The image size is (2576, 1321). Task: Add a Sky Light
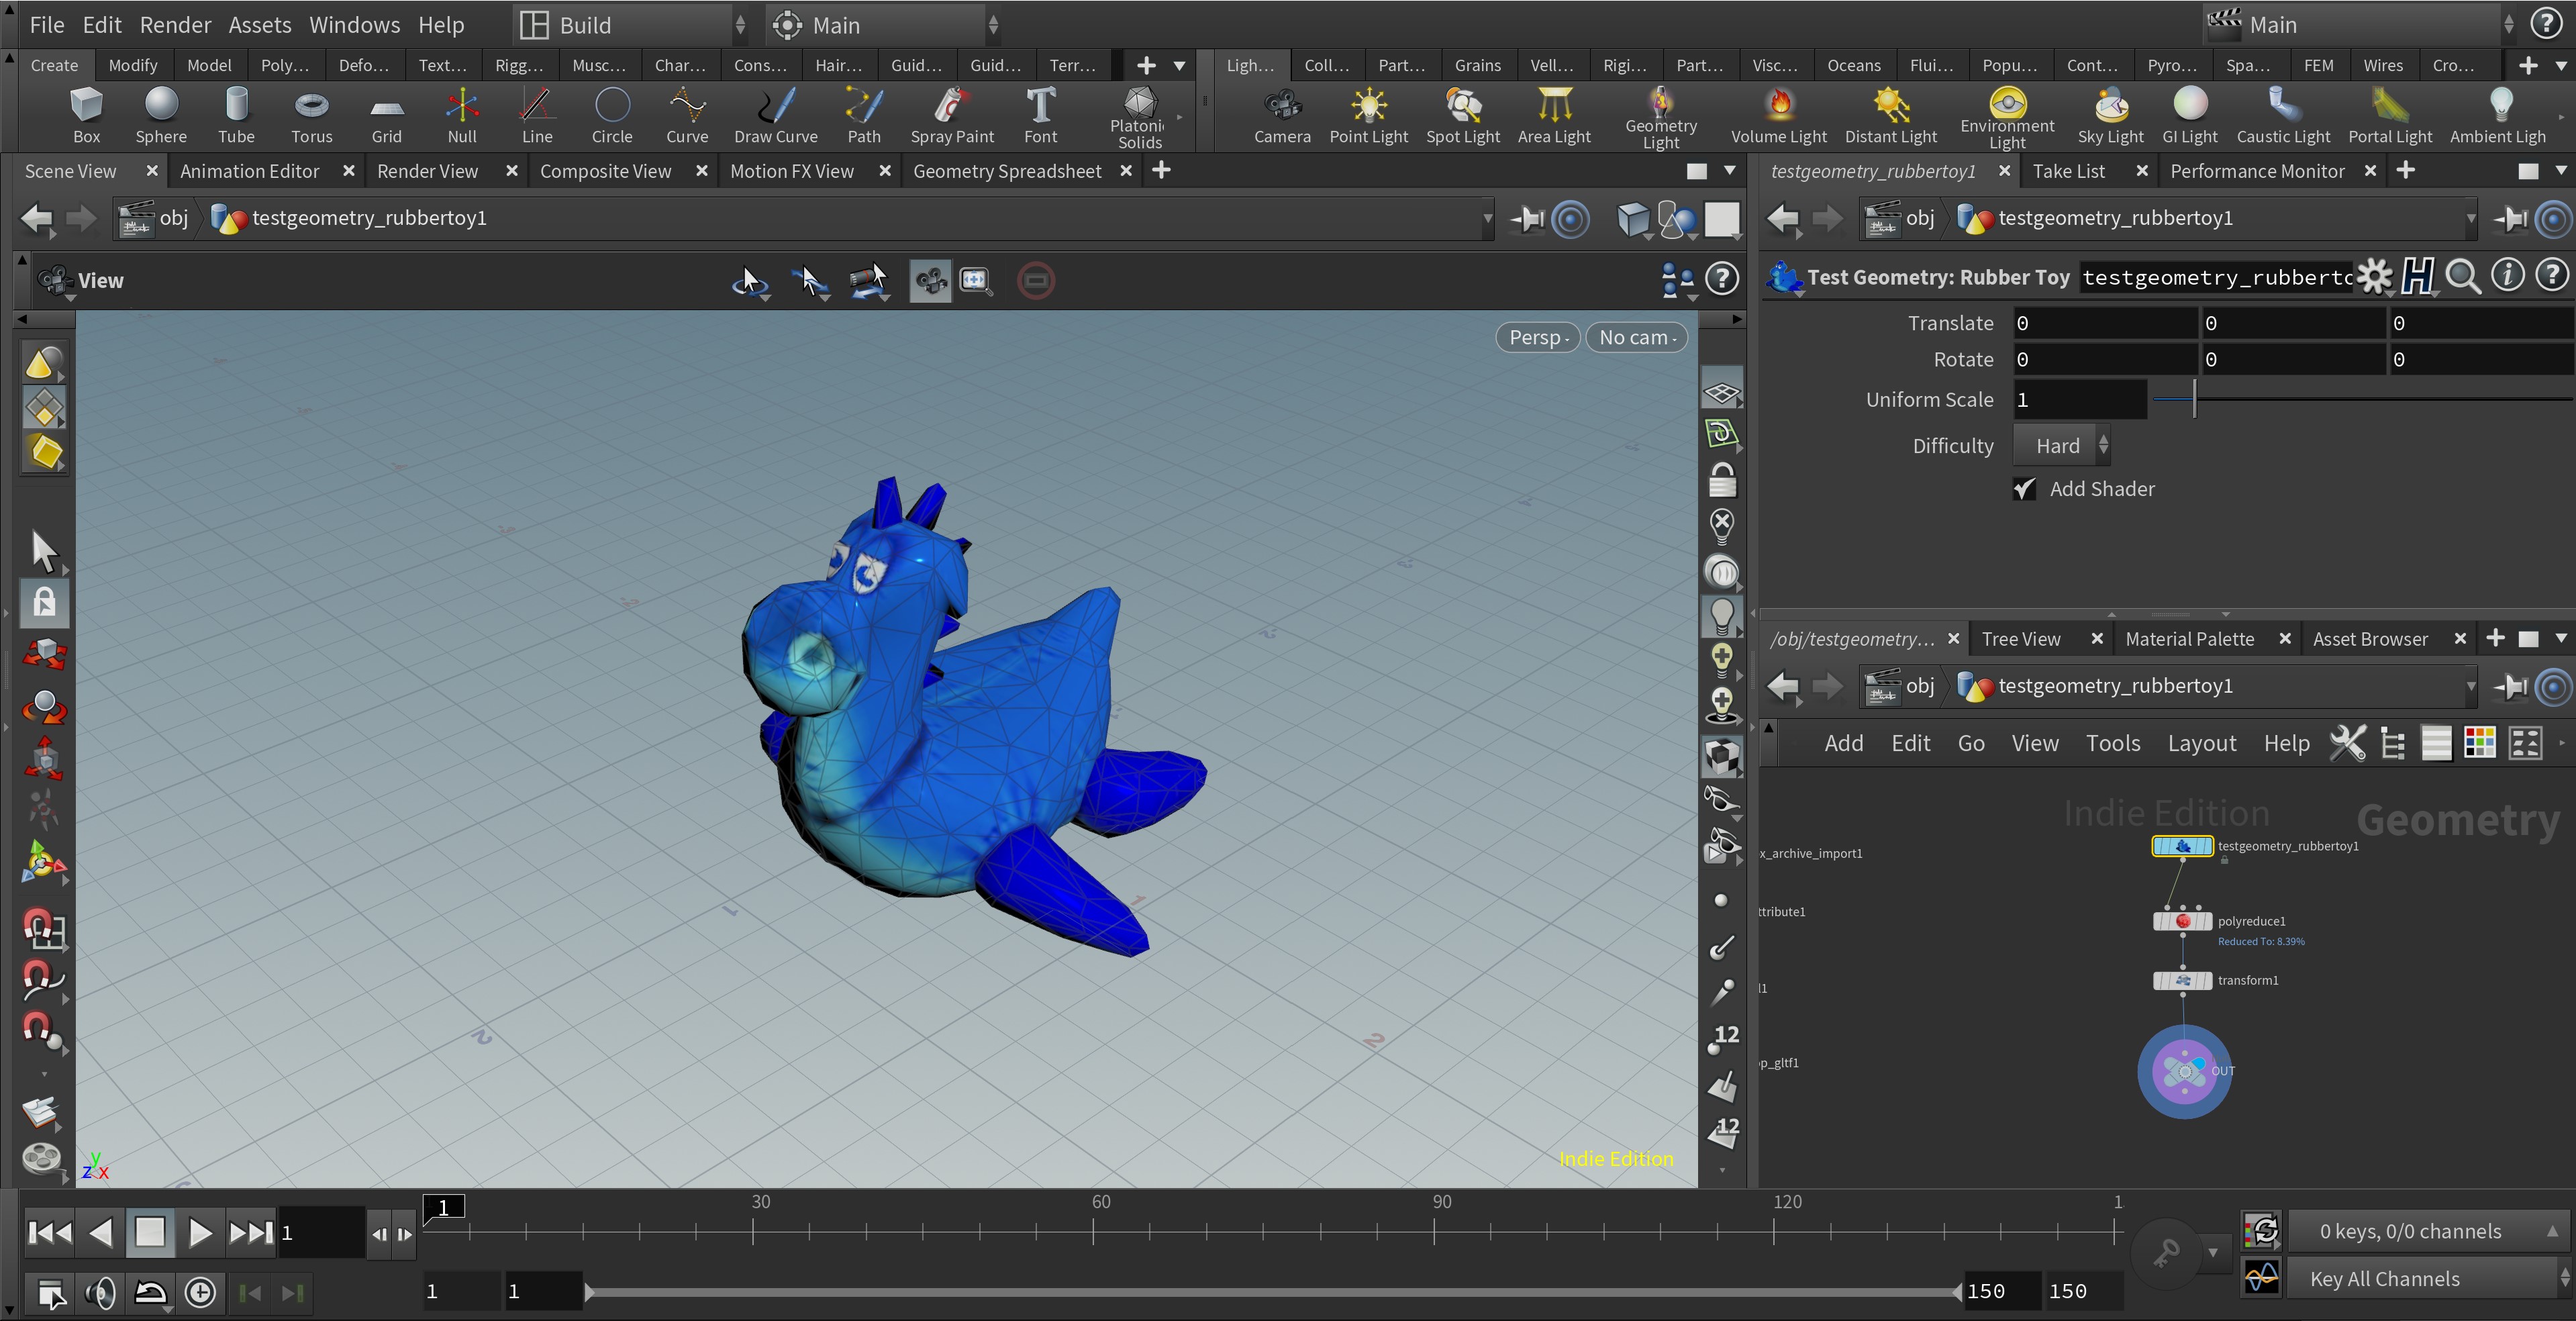(2110, 114)
